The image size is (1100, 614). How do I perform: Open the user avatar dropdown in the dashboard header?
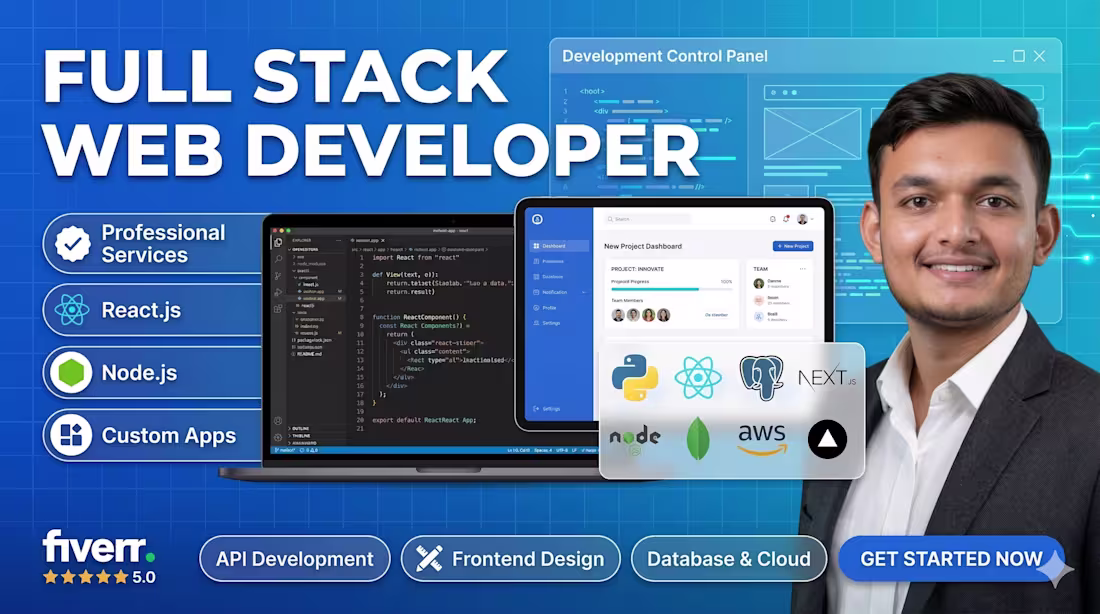(805, 219)
